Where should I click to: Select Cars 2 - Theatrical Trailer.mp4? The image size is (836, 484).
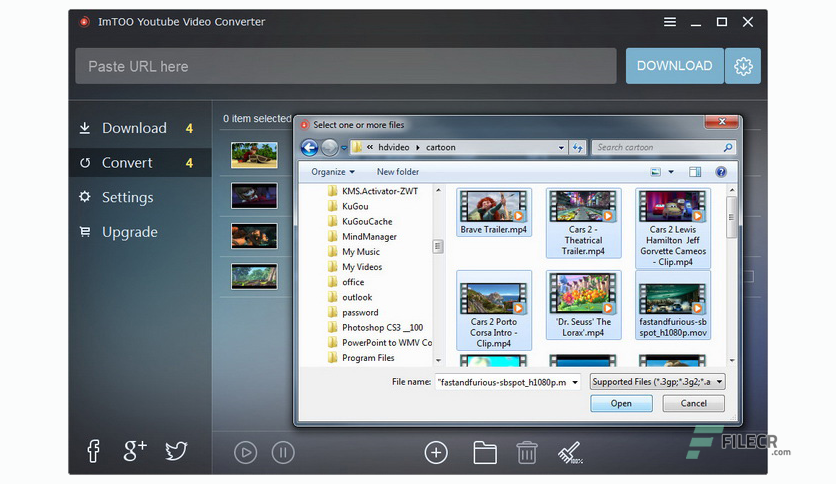pyautogui.click(x=583, y=223)
